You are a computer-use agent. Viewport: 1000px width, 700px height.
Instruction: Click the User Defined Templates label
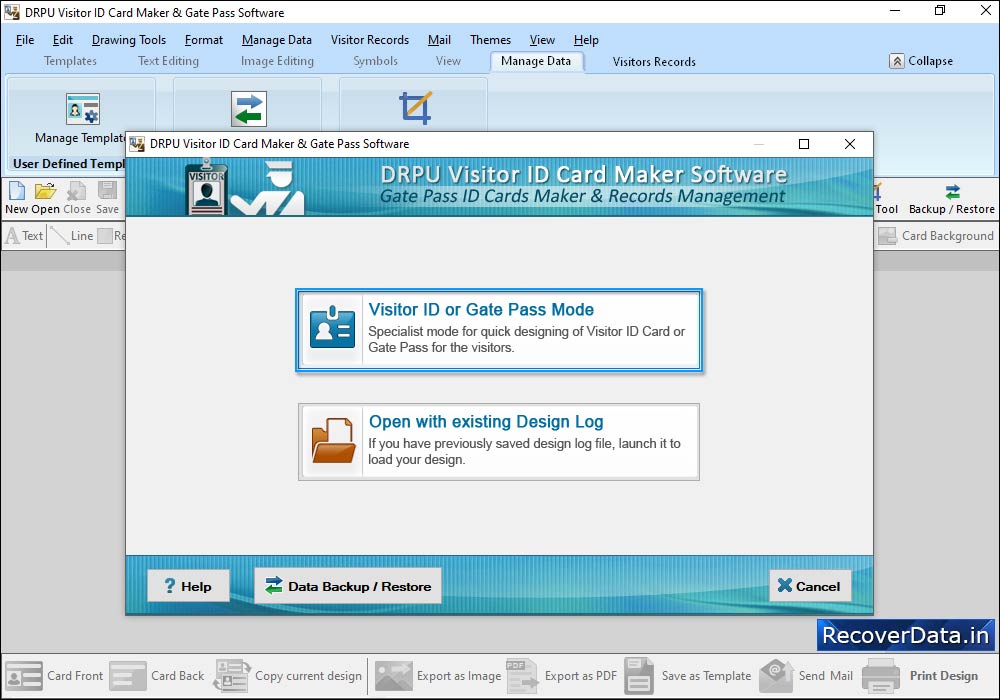pos(69,164)
